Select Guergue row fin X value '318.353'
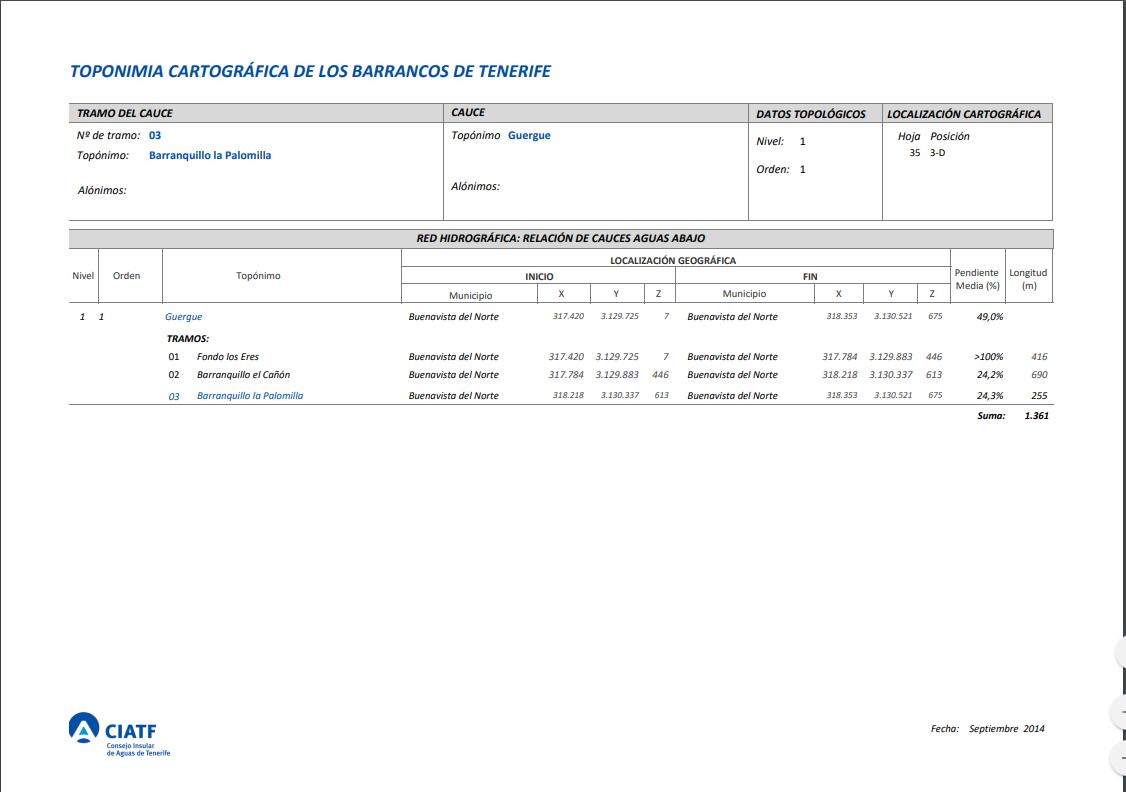The image size is (1126, 792). 842,316
